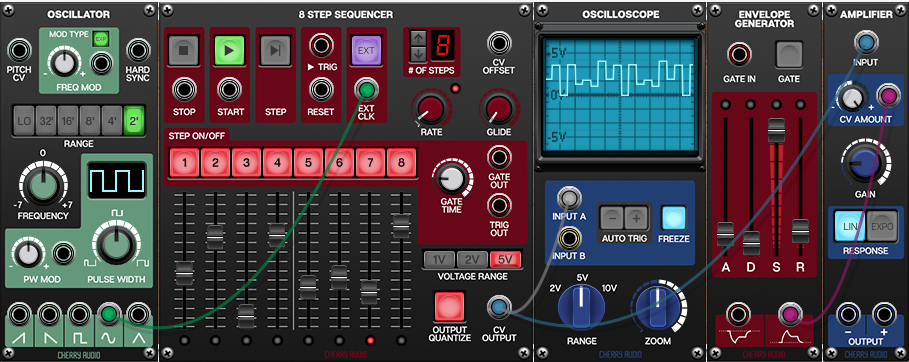Select the 2' range button
The image size is (909, 362).
134,121
